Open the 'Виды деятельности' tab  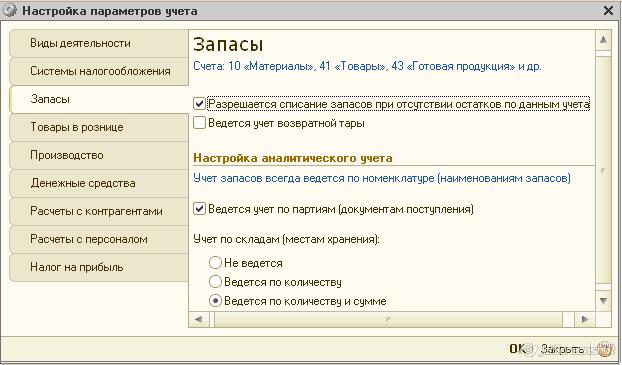point(99,43)
